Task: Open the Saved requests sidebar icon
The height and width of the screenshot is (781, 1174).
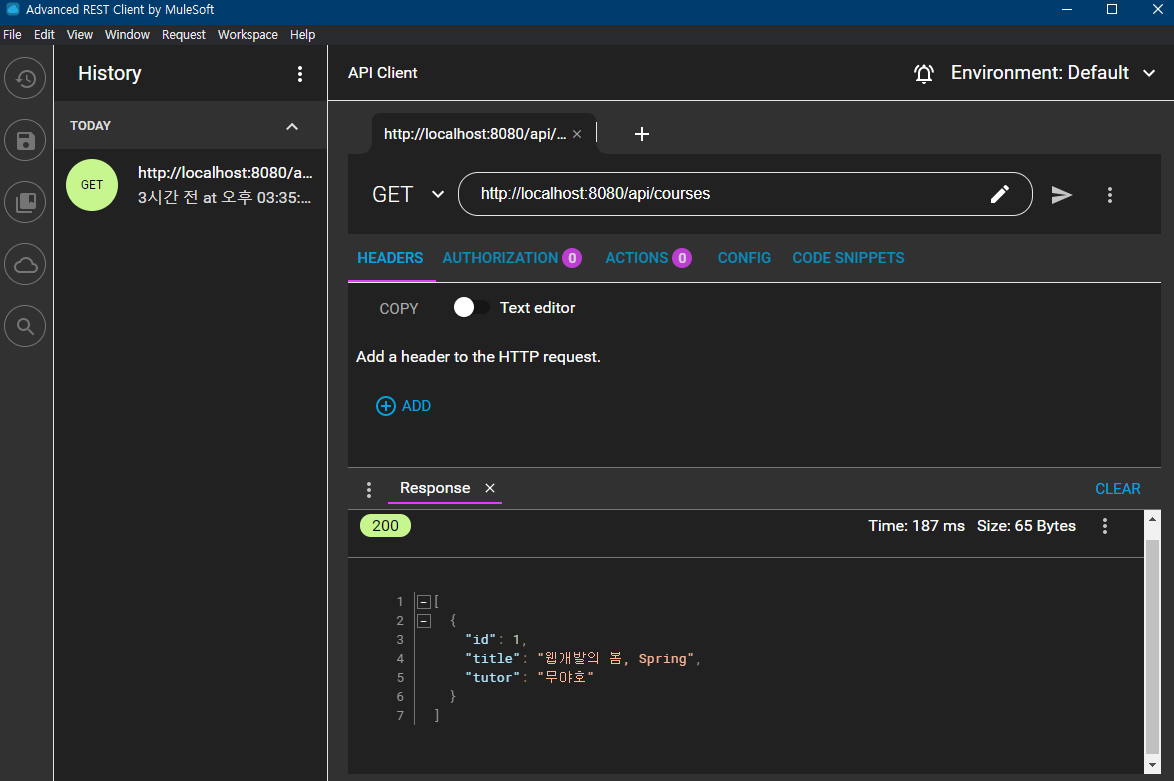Action: click(x=25, y=141)
